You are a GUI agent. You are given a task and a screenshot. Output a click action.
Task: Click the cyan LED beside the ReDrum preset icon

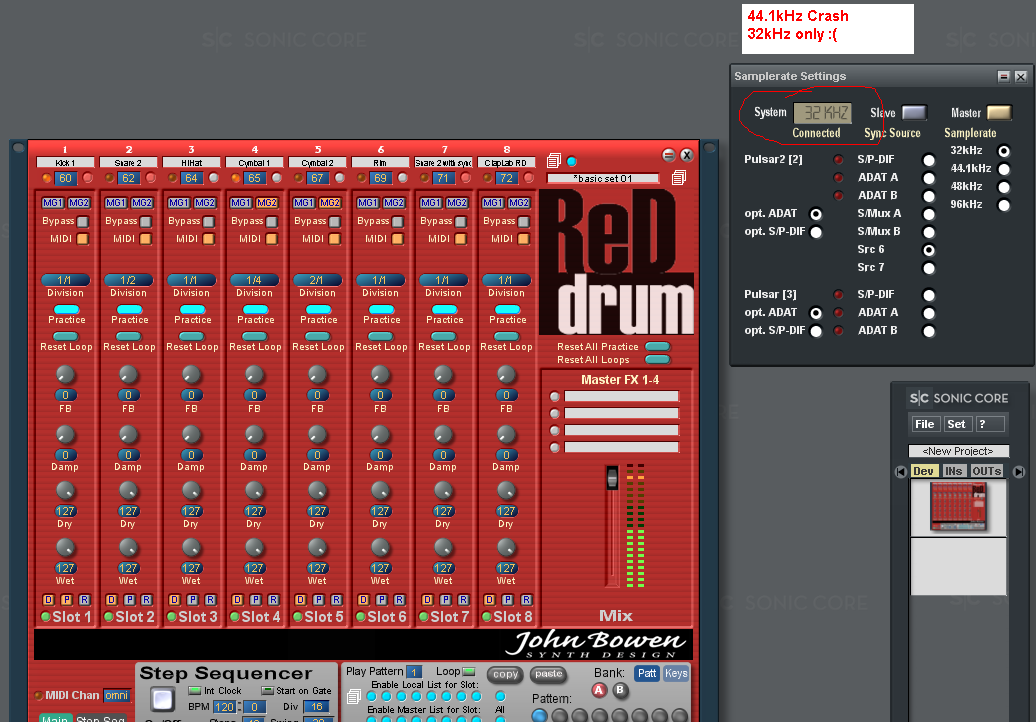(572, 161)
